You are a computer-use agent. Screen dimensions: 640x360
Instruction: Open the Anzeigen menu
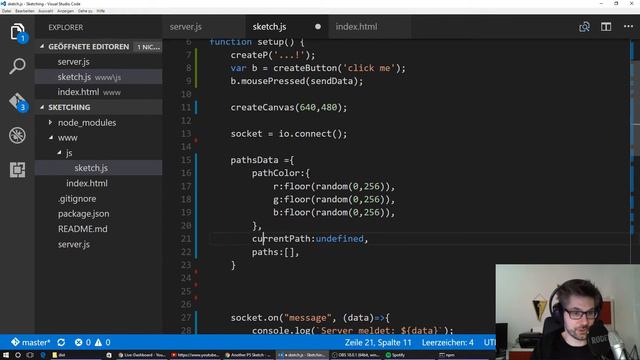65,11
